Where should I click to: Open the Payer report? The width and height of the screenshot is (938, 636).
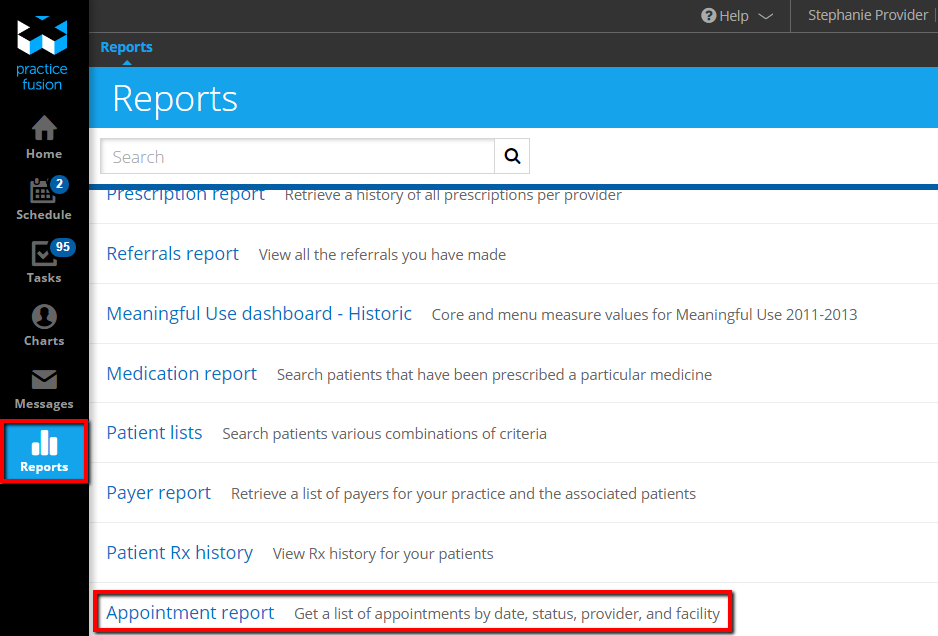159,493
